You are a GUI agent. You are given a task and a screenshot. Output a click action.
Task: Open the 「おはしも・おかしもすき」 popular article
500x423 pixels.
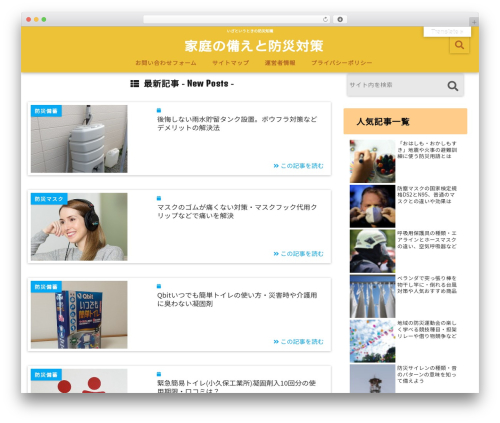pyautogui.click(x=427, y=150)
